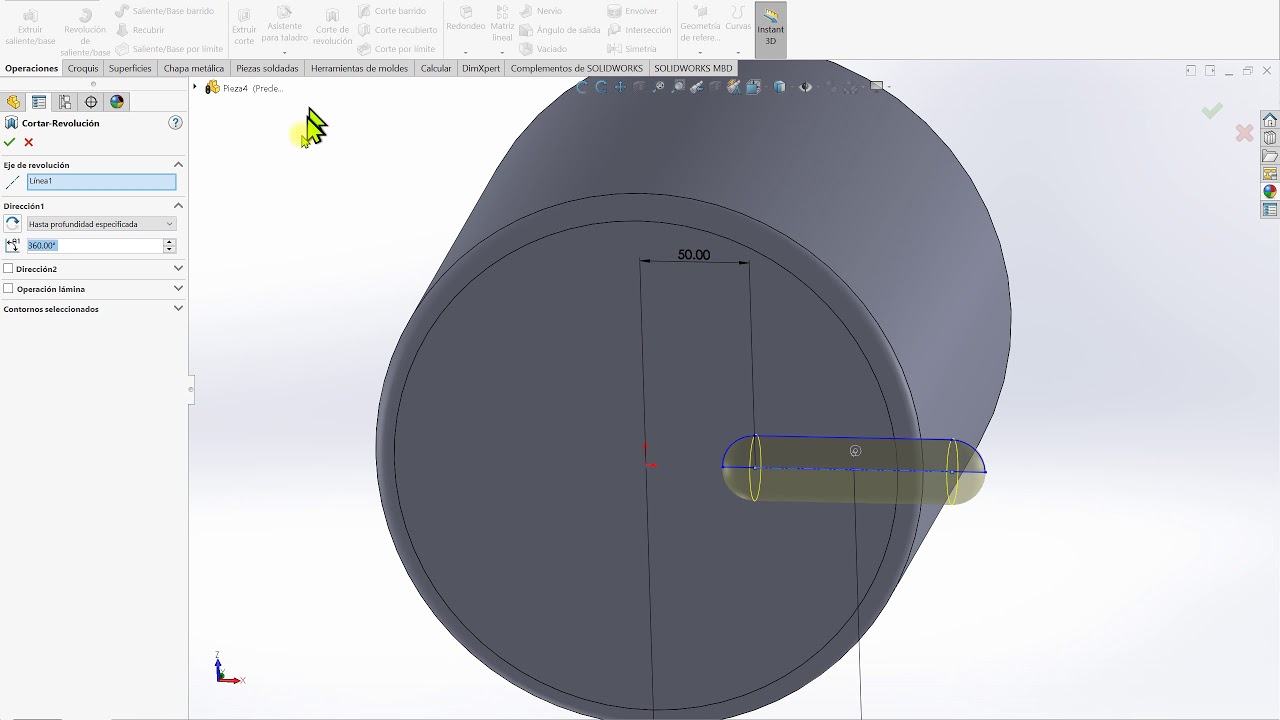Image resolution: width=1280 pixels, height=720 pixels.
Task: Open the Herramientas de moldes tab
Action: pyautogui.click(x=359, y=69)
